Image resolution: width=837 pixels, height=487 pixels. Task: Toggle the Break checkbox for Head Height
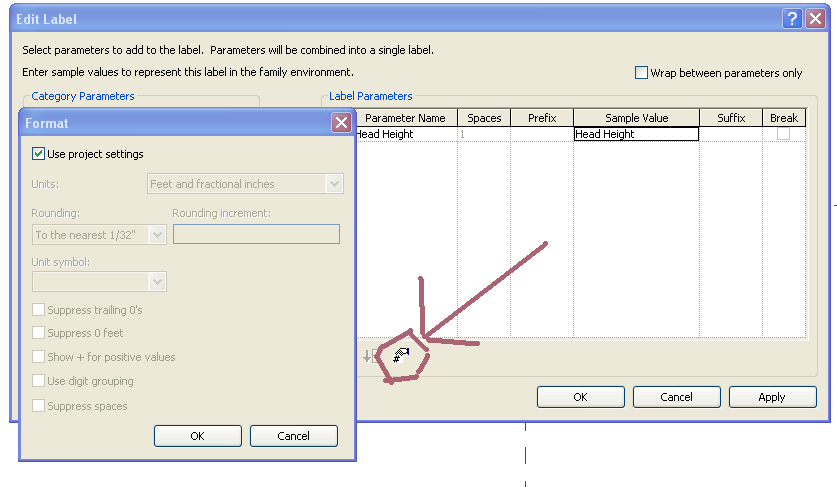point(783,133)
